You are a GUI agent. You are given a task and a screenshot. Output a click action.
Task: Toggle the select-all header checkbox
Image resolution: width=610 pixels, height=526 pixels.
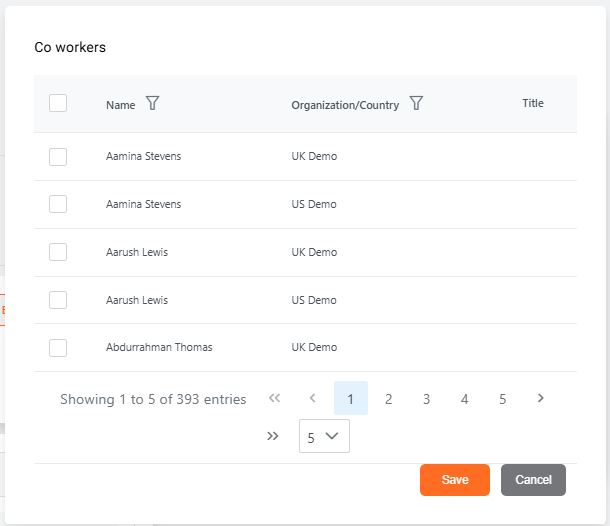(x=58, y=103)
